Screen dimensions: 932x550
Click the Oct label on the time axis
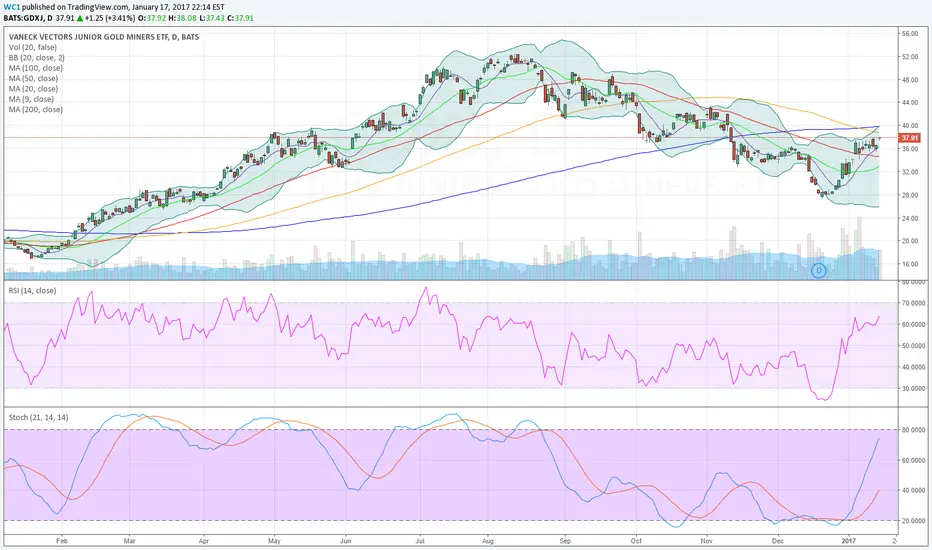(636, 542)
